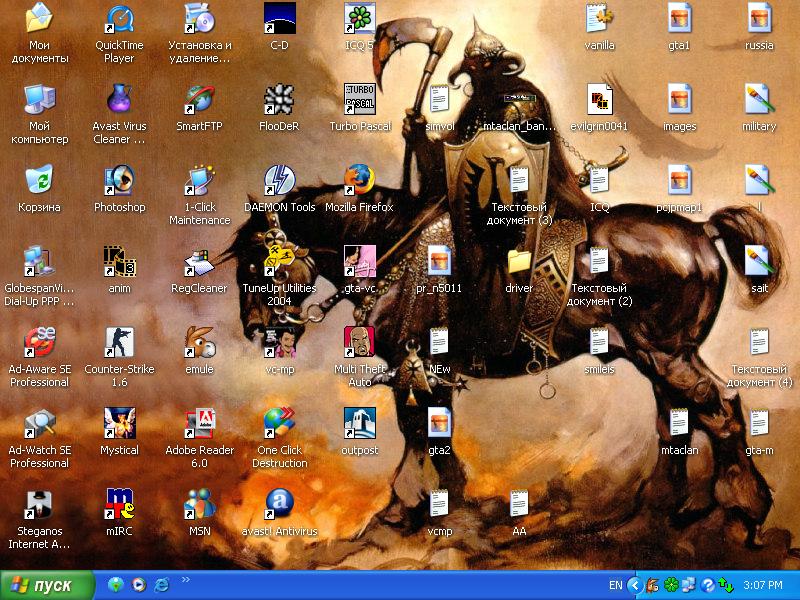The width and height of the screenshot is (800, 600).
Task: Select the eMule shortcut icon
Action: [x=199, y=343]
